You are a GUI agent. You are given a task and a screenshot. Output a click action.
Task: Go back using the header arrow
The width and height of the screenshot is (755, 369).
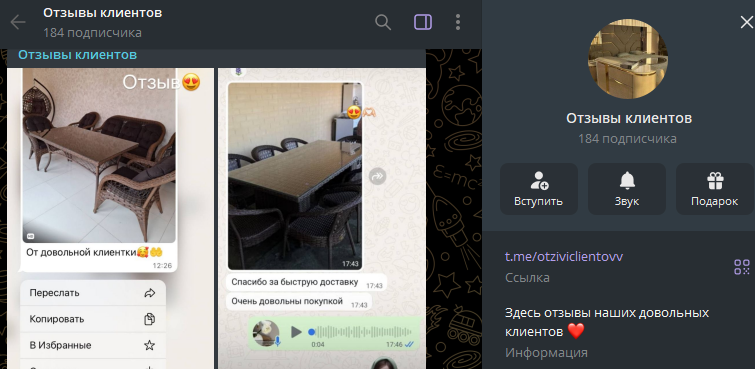(18, 22)
